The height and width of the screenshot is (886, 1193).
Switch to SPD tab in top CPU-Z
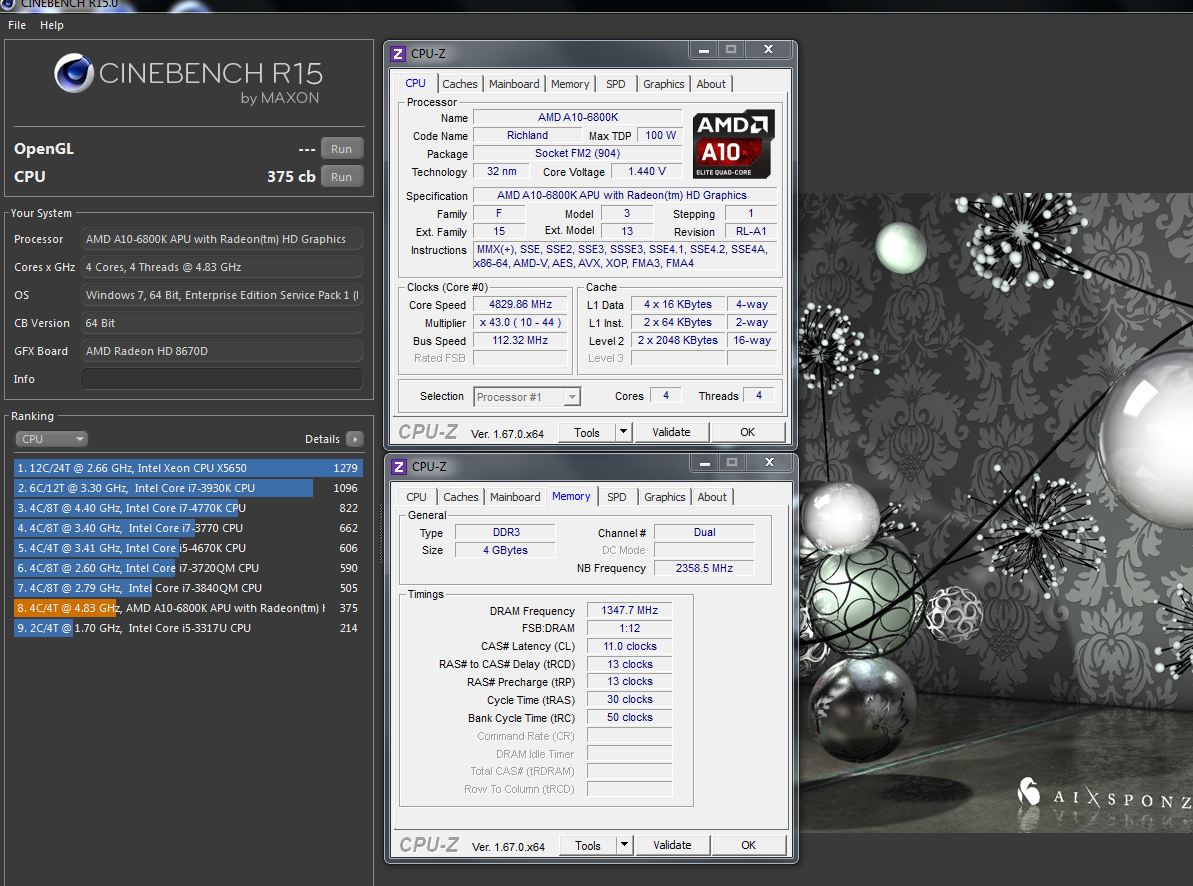(x=616, y=84)
